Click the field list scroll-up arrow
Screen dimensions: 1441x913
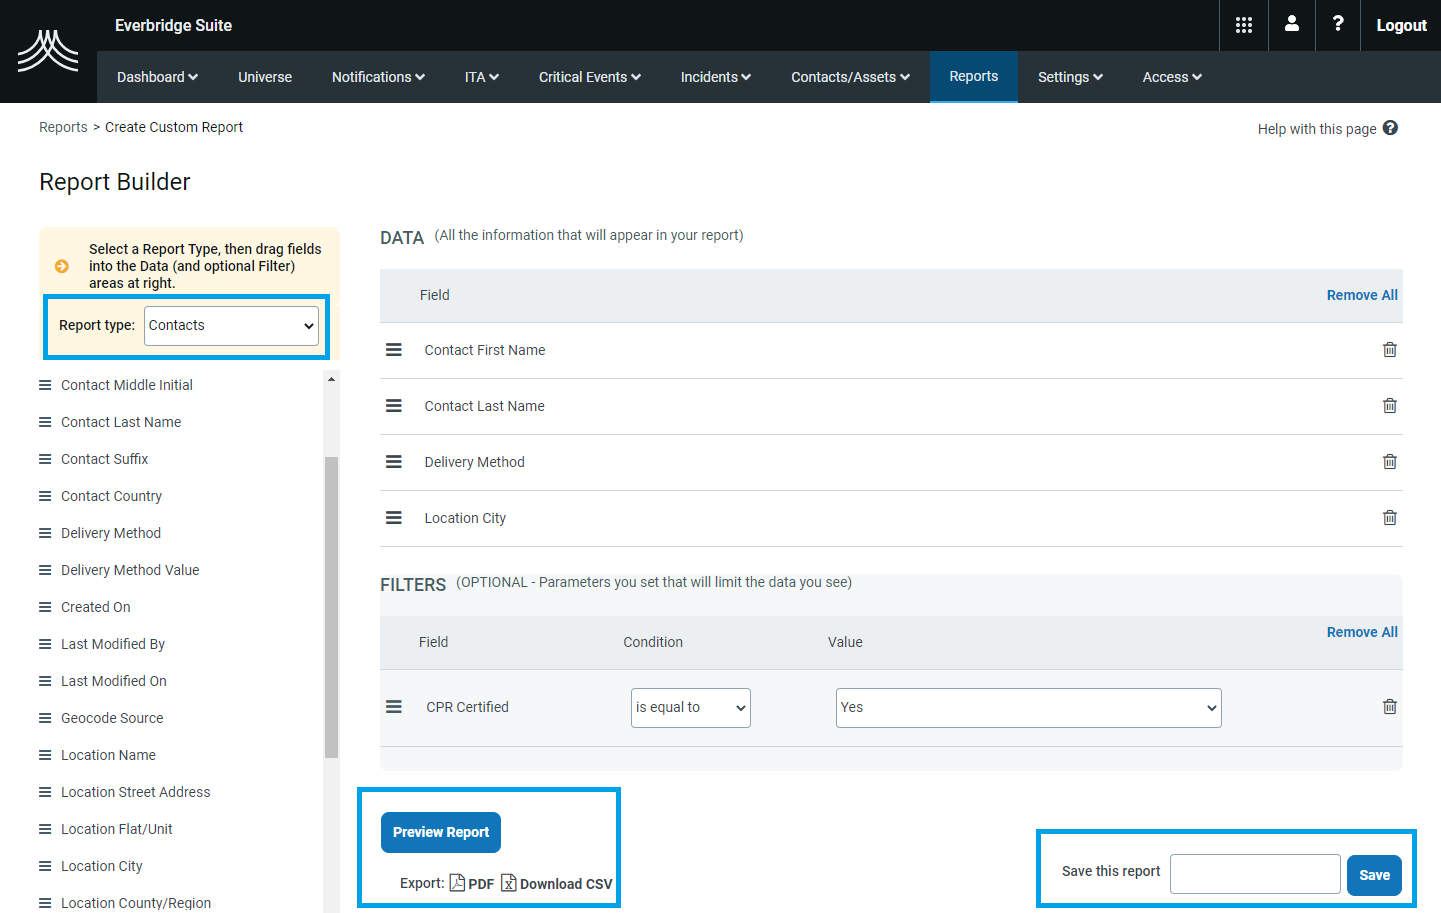(331, 379)
